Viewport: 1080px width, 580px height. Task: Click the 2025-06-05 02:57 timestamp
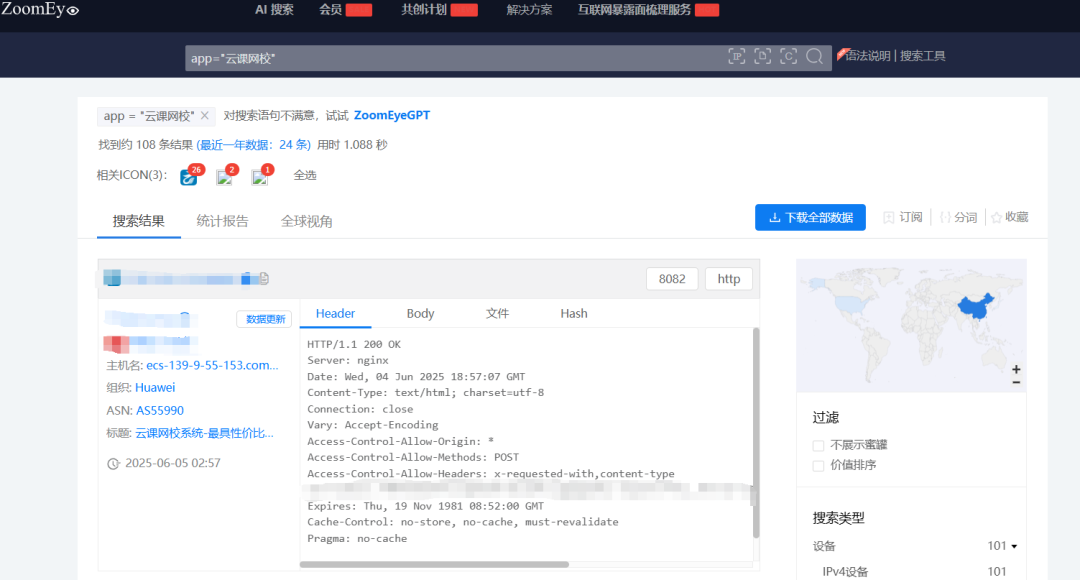(172, 463)
